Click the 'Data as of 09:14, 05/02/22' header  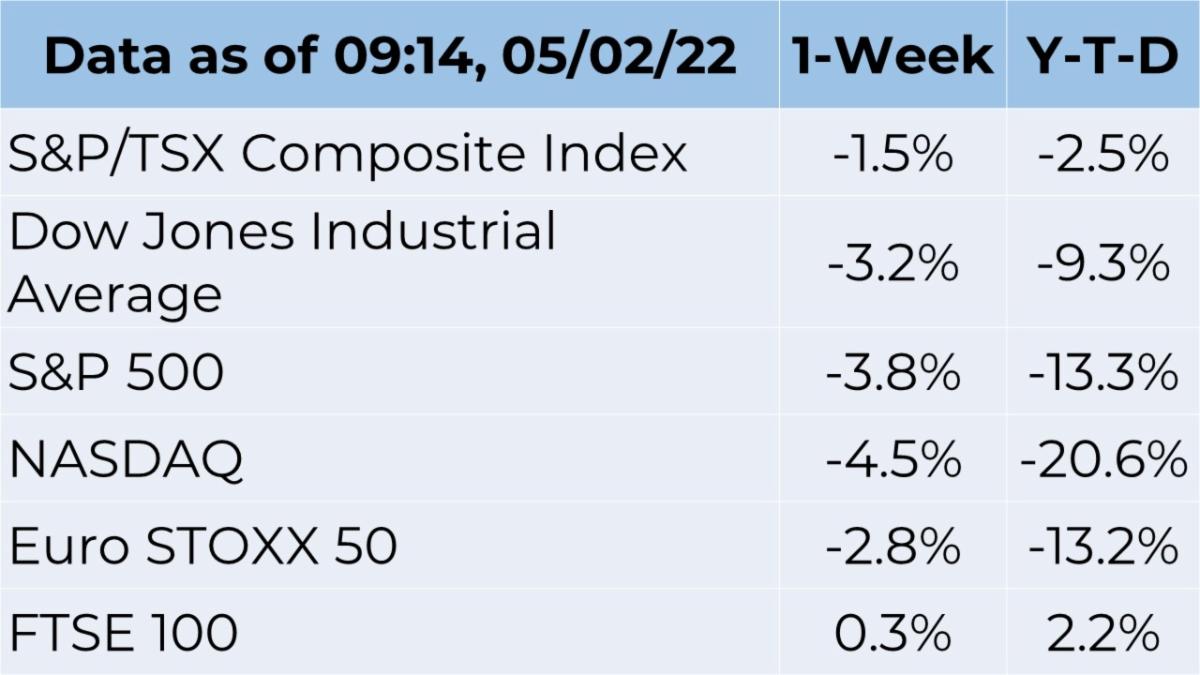pos(390,57)
